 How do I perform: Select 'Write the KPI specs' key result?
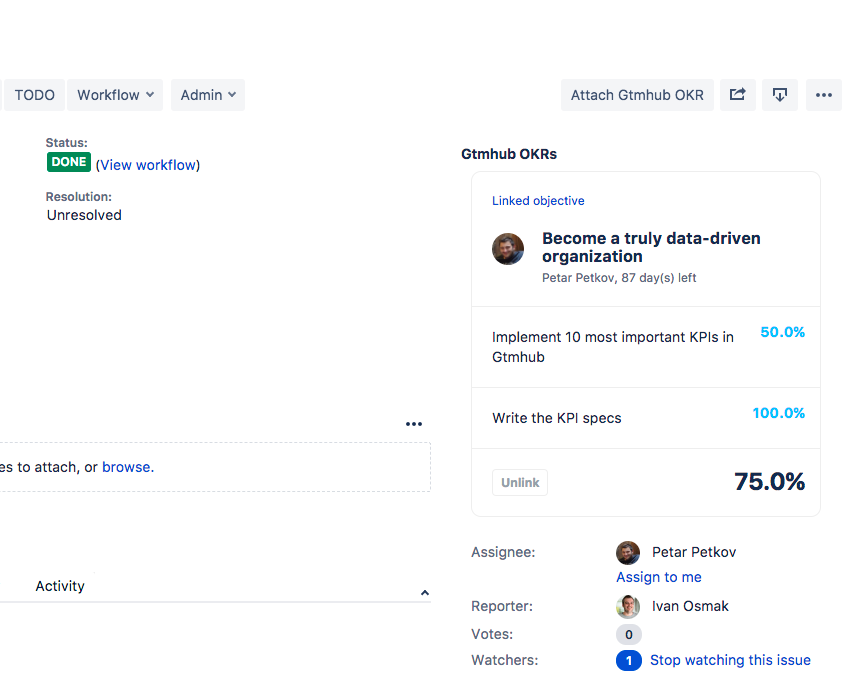[x=556, y=418]
